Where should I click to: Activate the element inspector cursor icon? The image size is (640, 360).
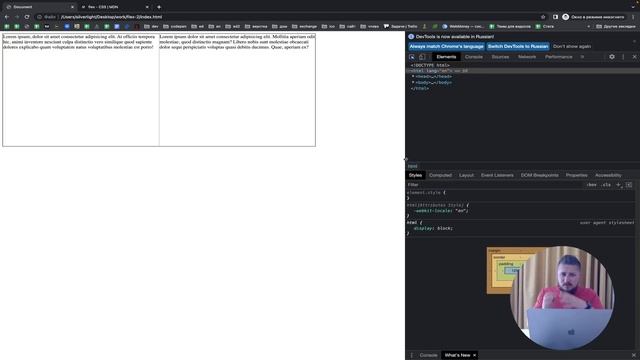tap(412, 57)
